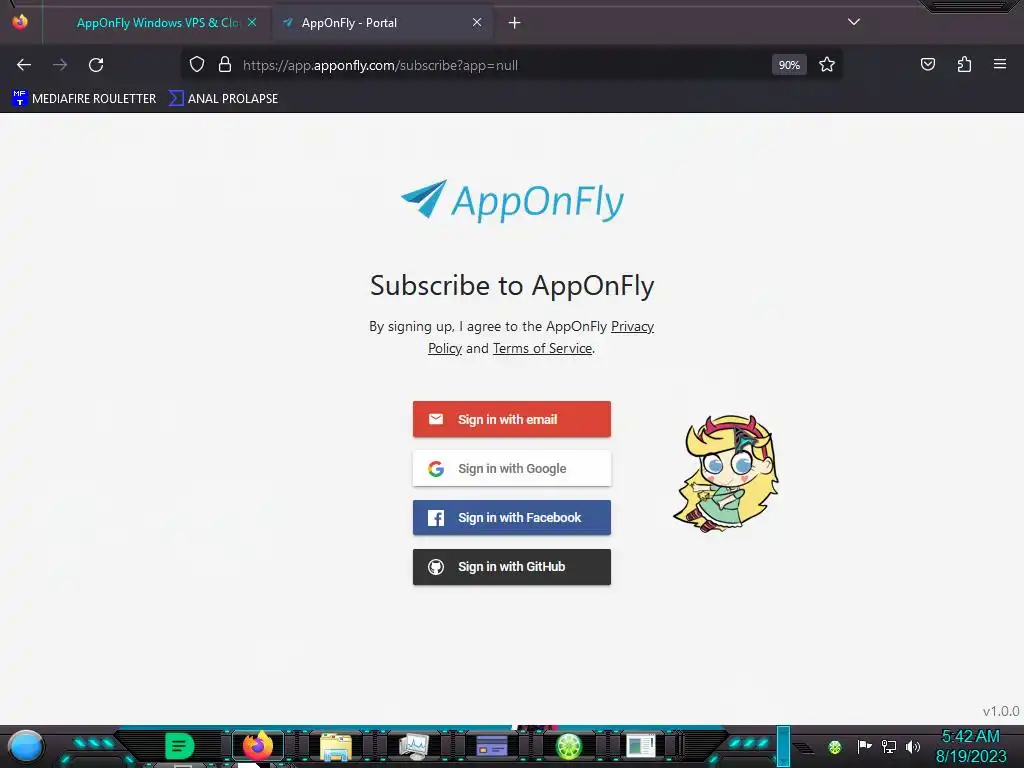This screenshot has width=1024, height=768.
Task: Open the Terms of Service link
Action: [x=542, y=349]
